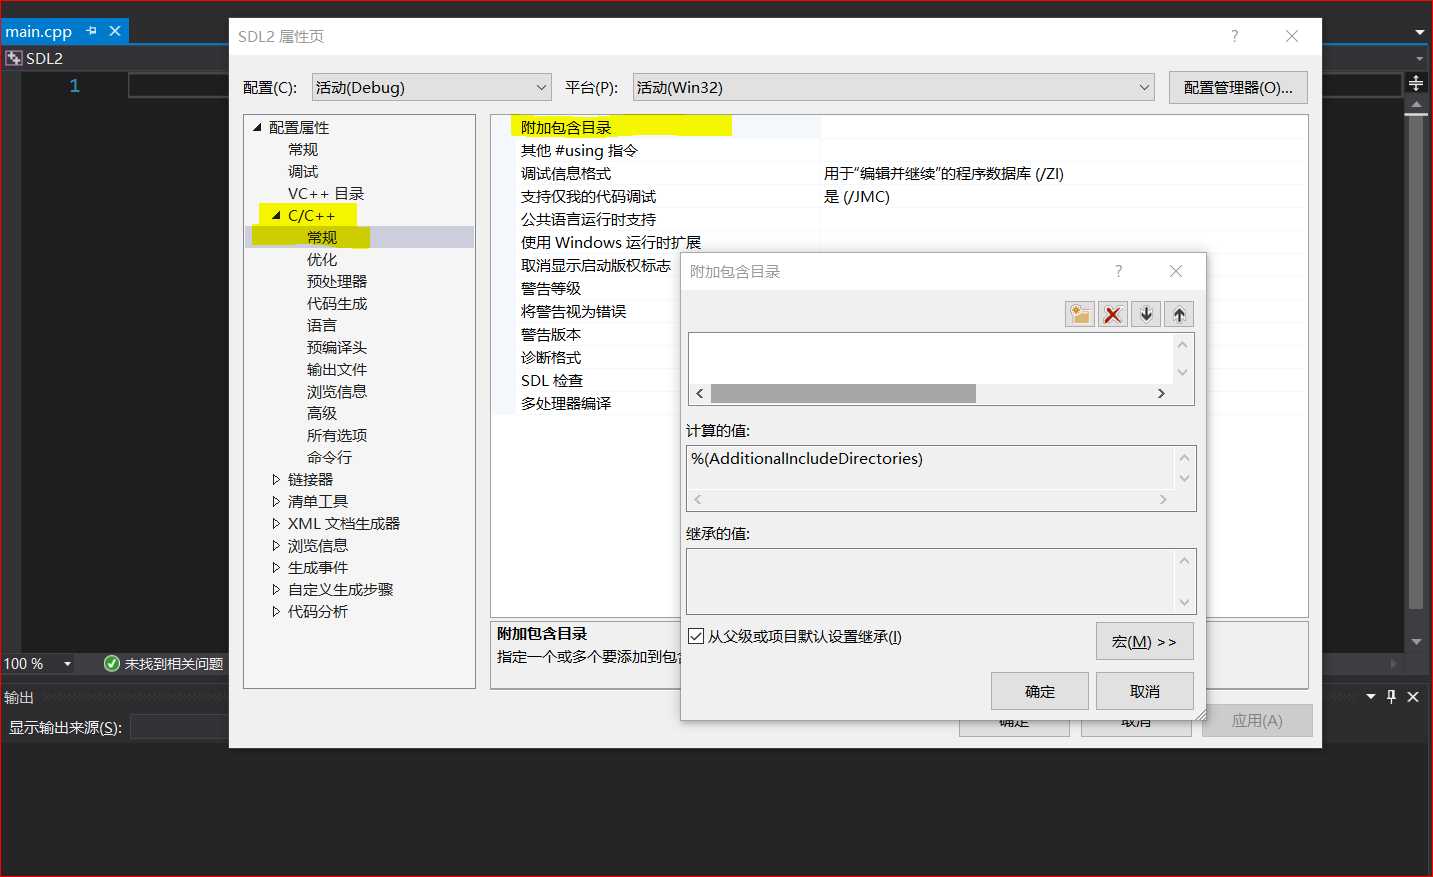The height and width of the screenshot is (877, 1433).
Task: Close the 输出 output panel
Action: [1413, 697]
